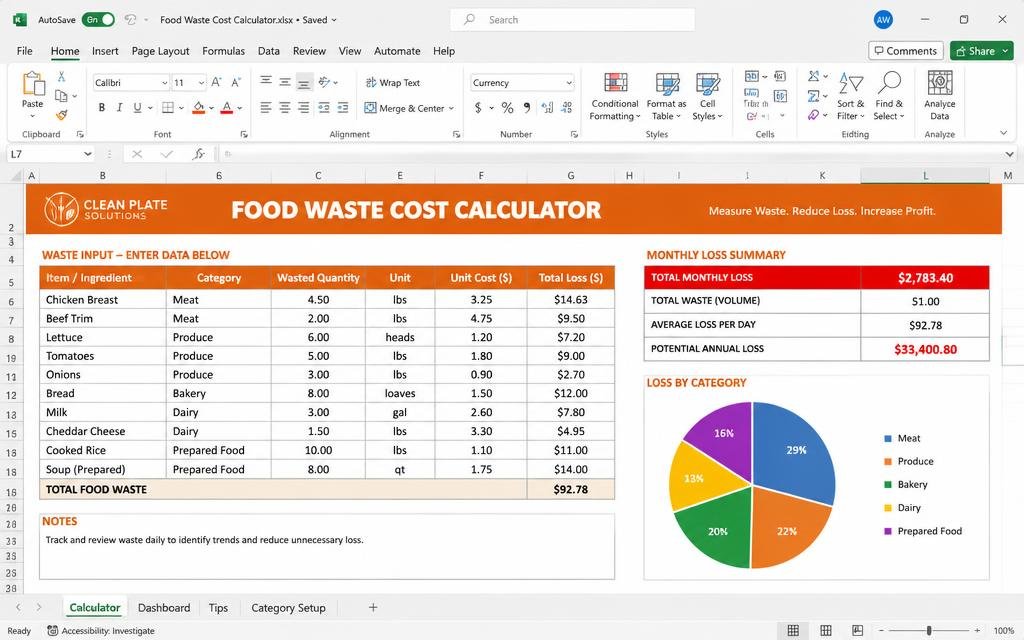This screenshot has height=640, width=1024.
Task: Toggle Underline formatting
Action: [x=137, y=108]
